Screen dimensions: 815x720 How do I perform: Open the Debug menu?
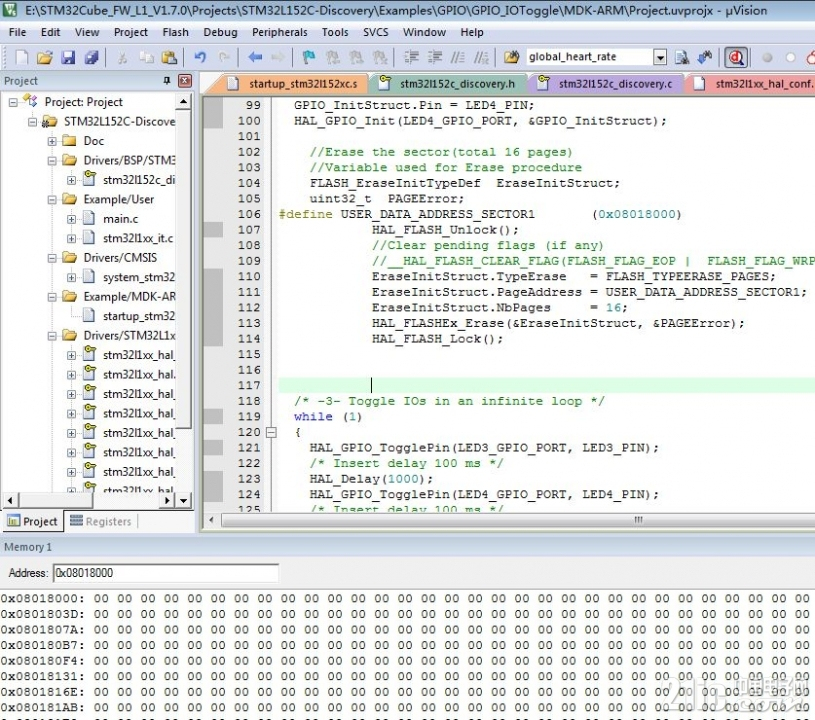coord(220,32)
